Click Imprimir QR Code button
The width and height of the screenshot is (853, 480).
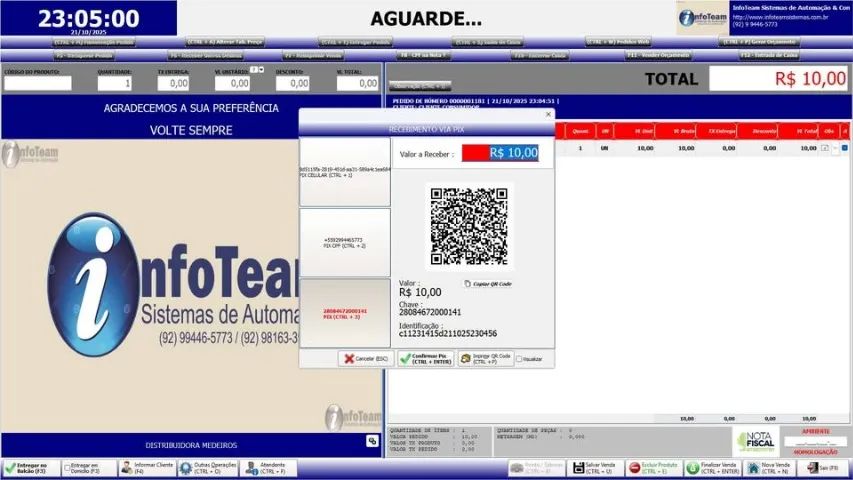click(486, 359)
